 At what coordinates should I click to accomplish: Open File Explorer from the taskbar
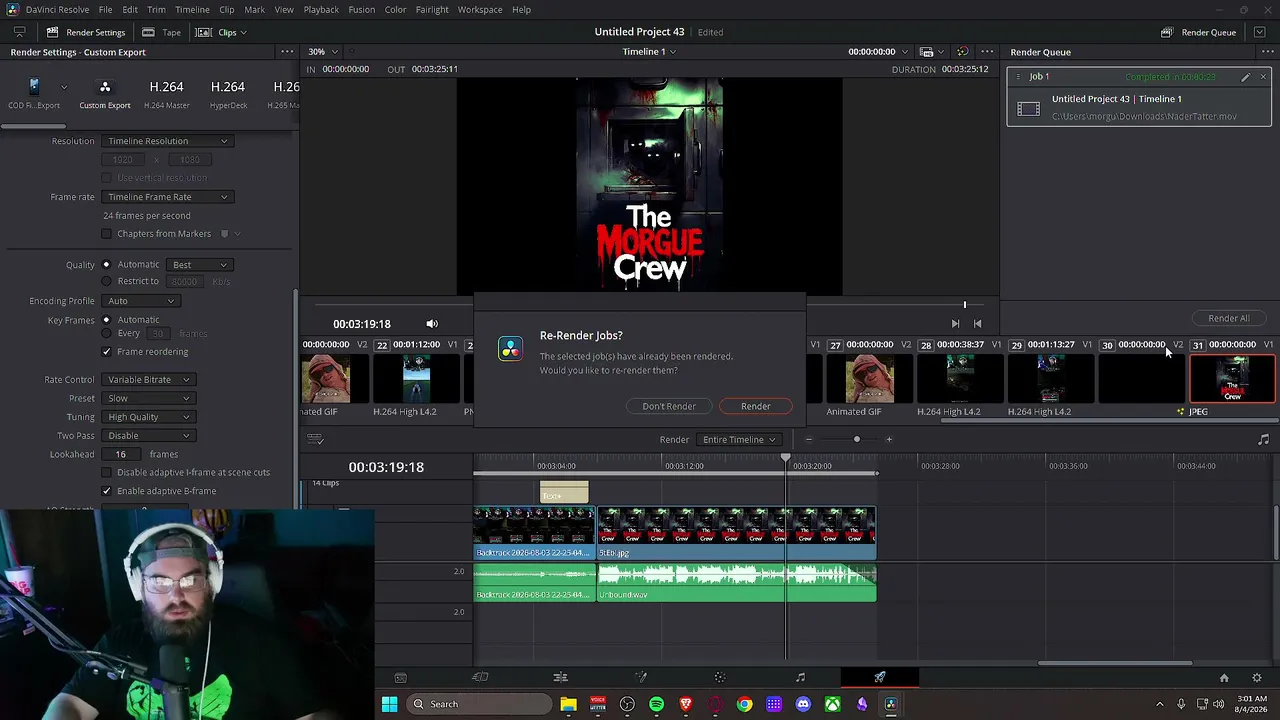pyautogui.click(x=568, y=704)
